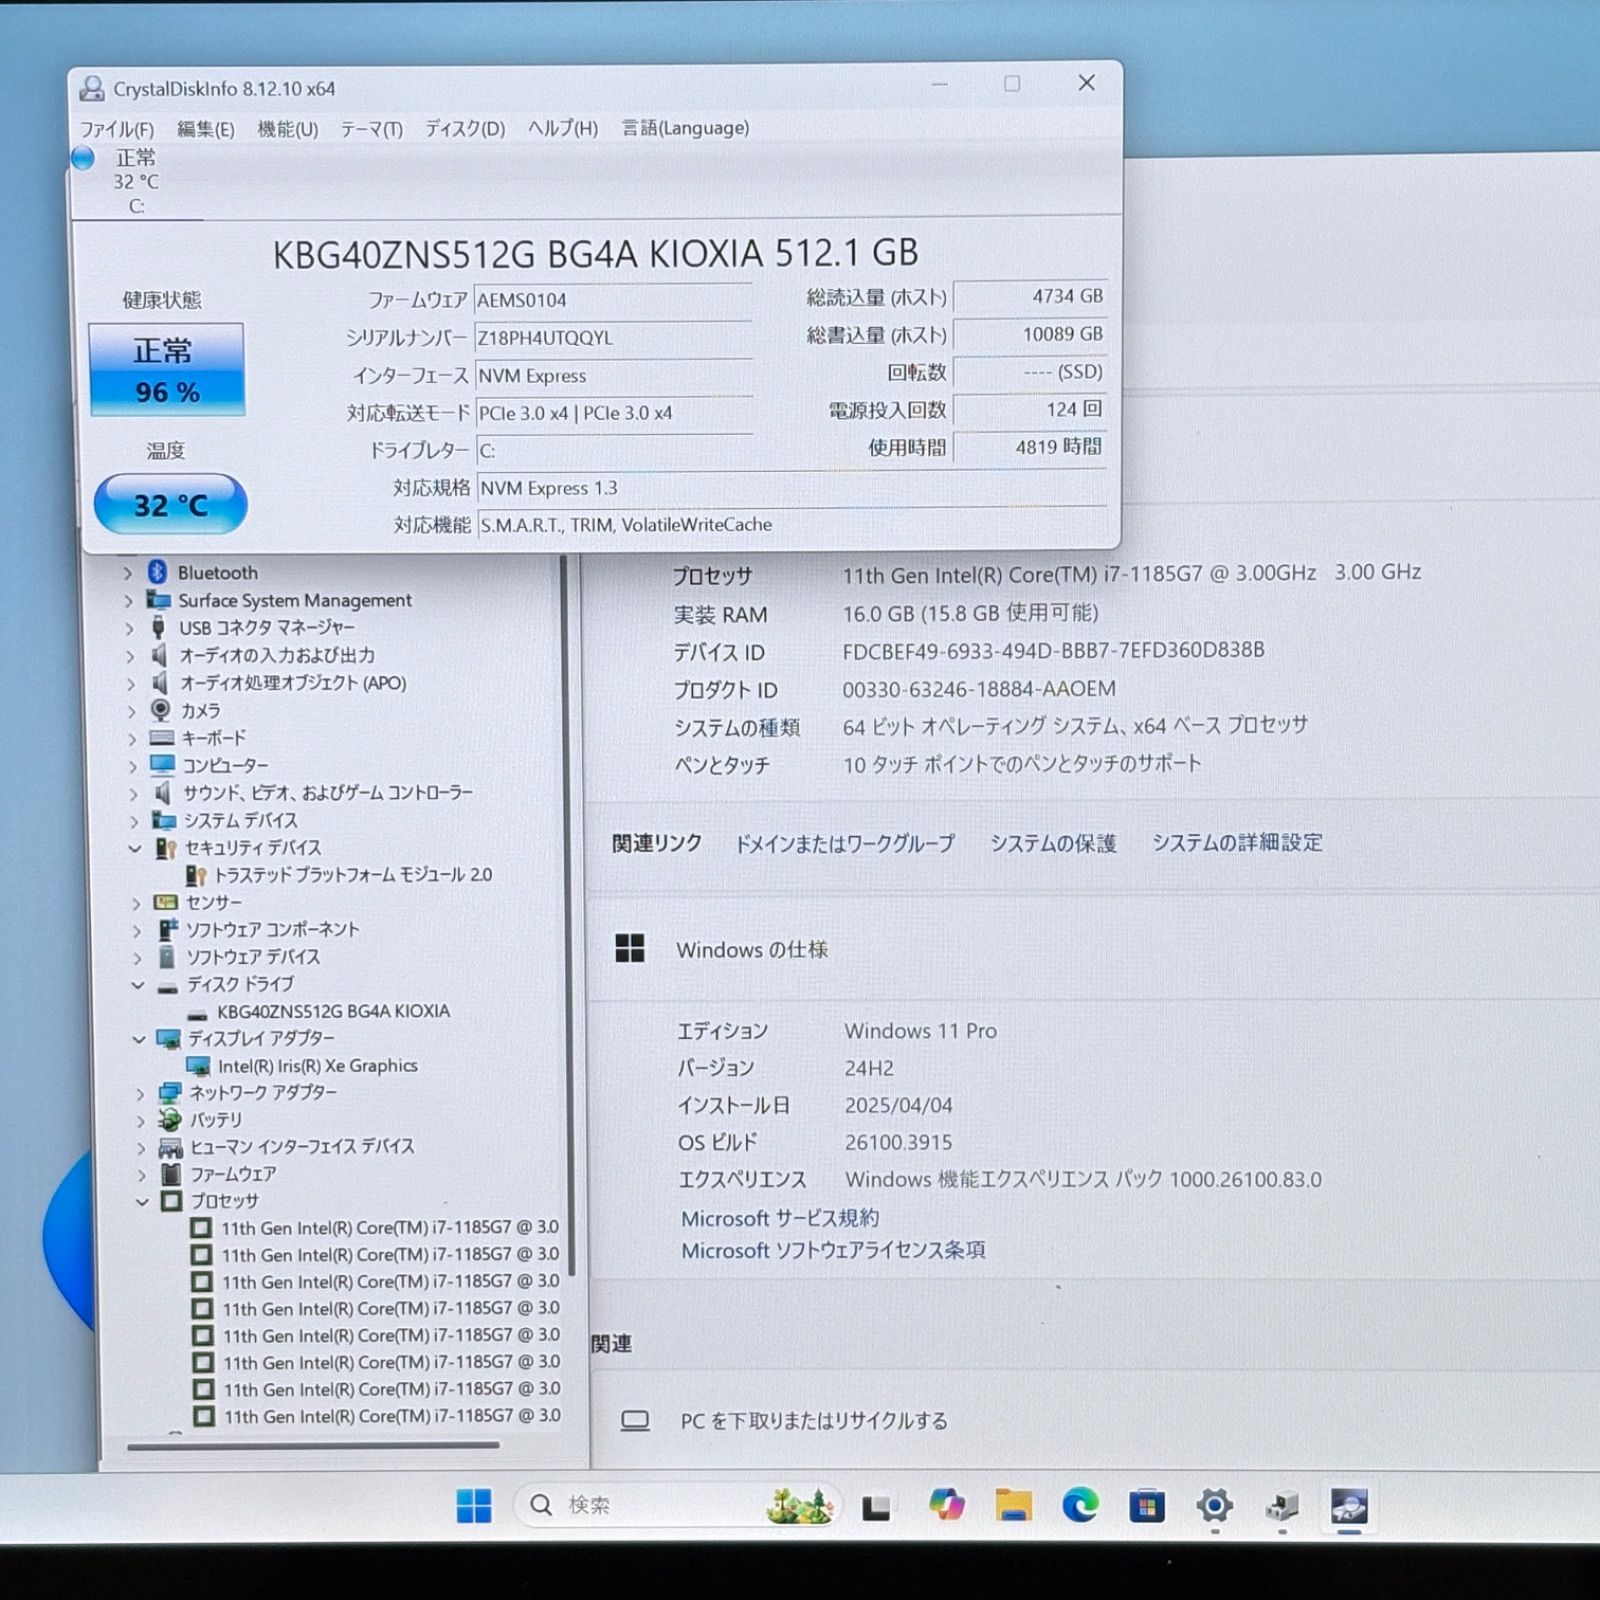
Task: Collapse the ディスプレイ アダプター node
Action: pos(139,1039)
